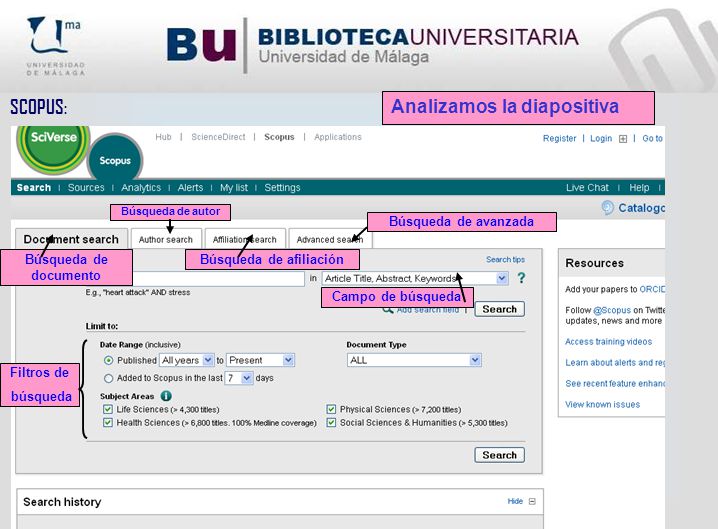Click the Search item in the teal navigation bar
The width and height of the screenshot is (718, 529).
click(x=33, y=187)
